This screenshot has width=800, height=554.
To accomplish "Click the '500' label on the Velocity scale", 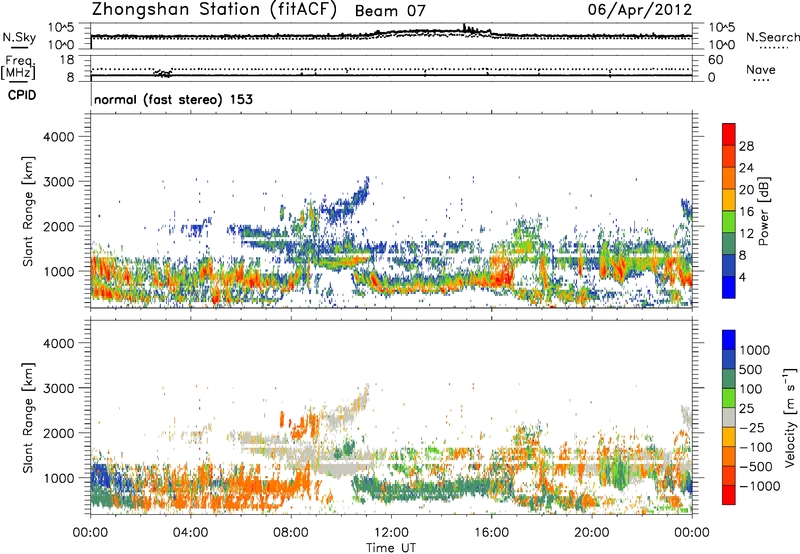I will click(750, 369).
